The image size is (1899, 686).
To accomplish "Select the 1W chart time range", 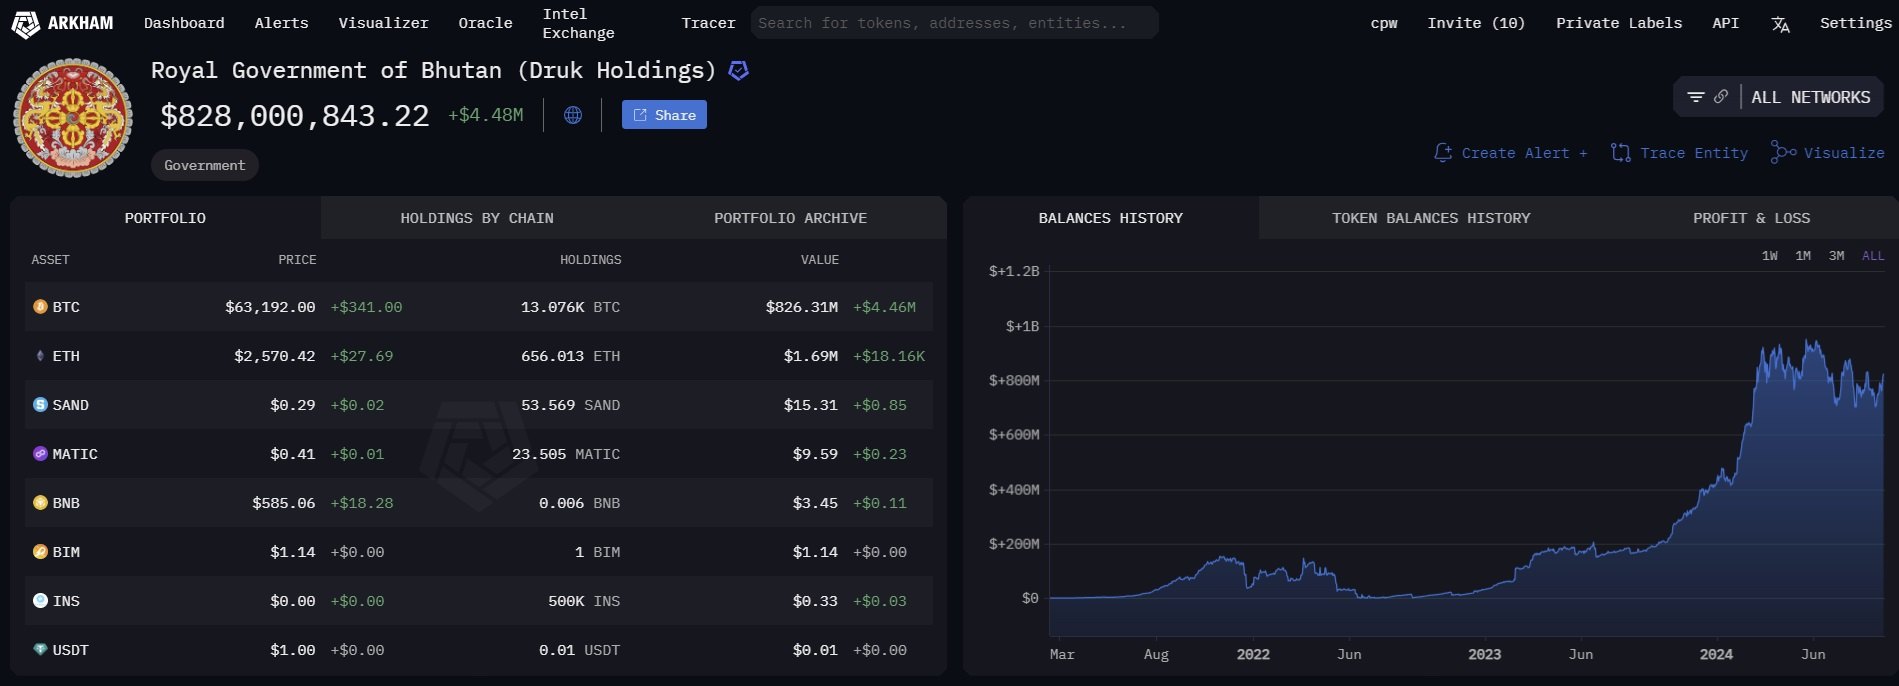I will tap(1770, 256).
